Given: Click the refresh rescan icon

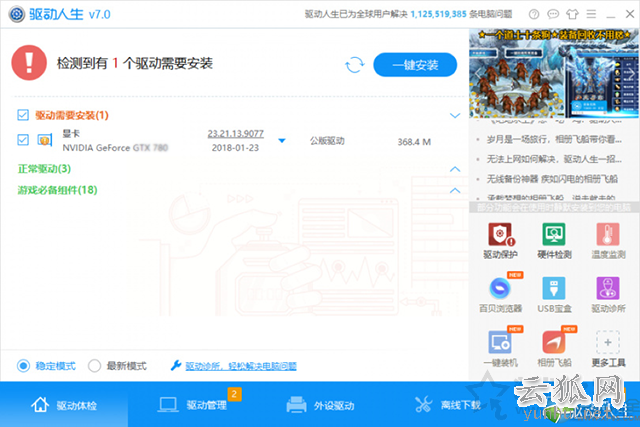Looking at the screenshot, I should point(354,64).
